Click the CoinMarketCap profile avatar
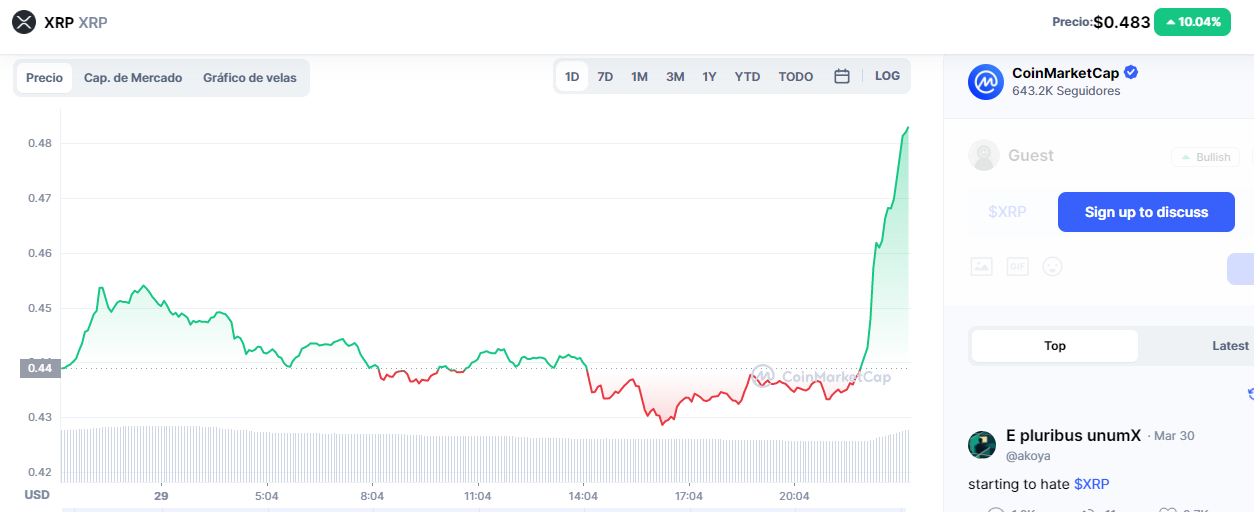 (x=985, y=81)
